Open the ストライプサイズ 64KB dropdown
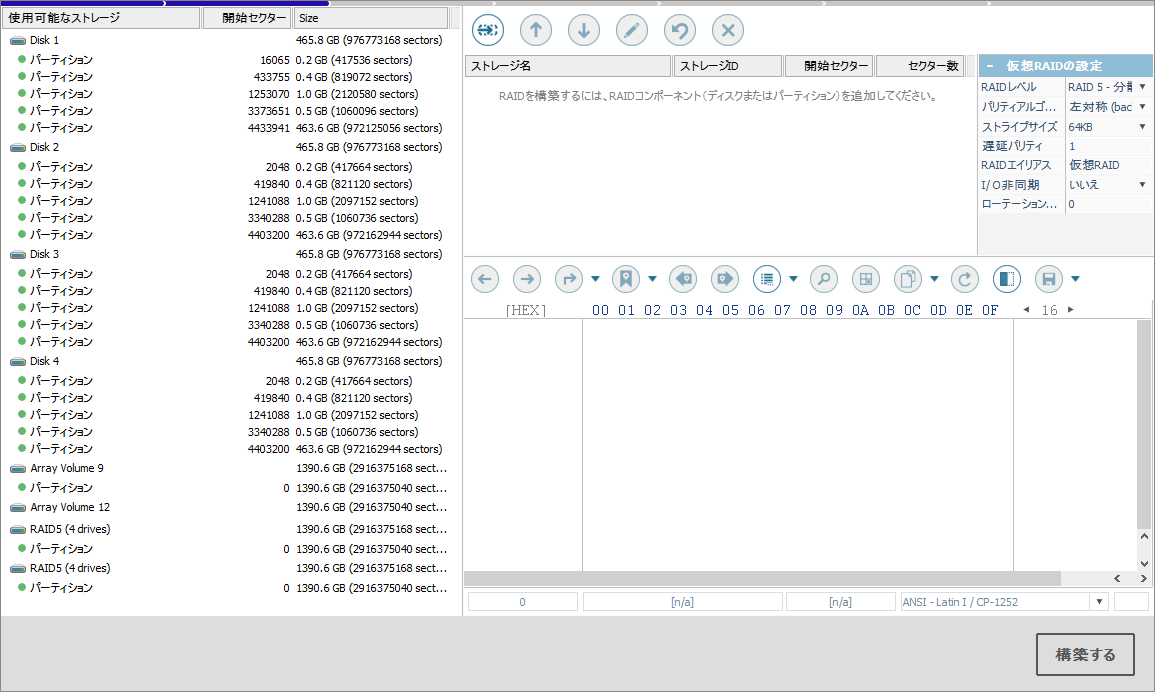 [x=1142, y=127]
